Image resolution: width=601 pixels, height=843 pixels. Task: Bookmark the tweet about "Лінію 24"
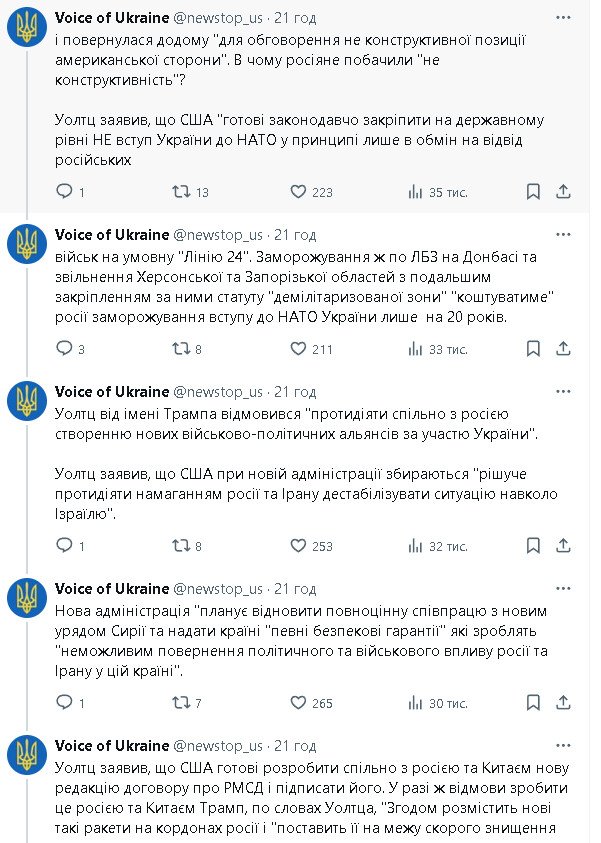point(534,348)
